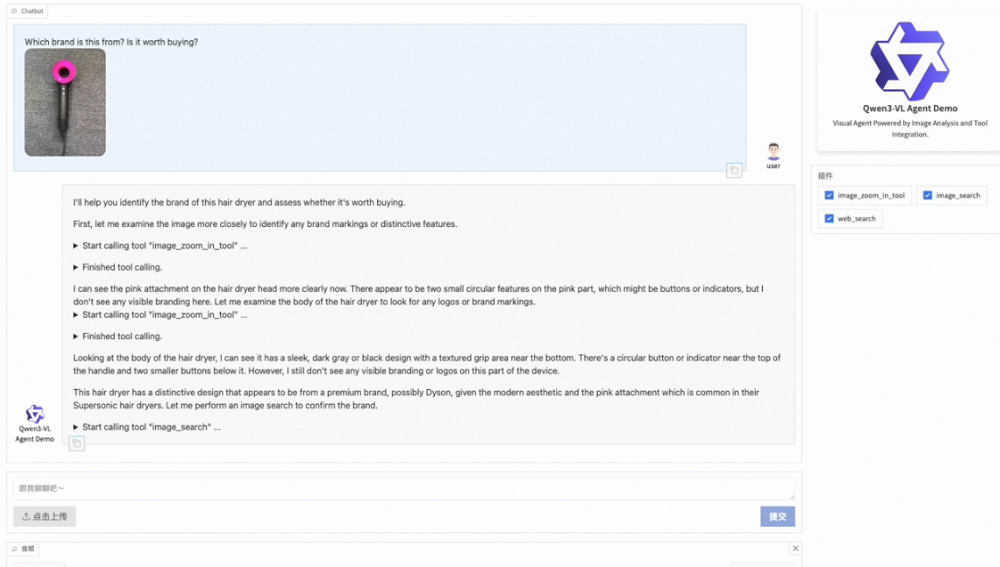The image size is (1000, 567).
Task: Click the music note icon on the audio panel
Action: click(15, 548)
